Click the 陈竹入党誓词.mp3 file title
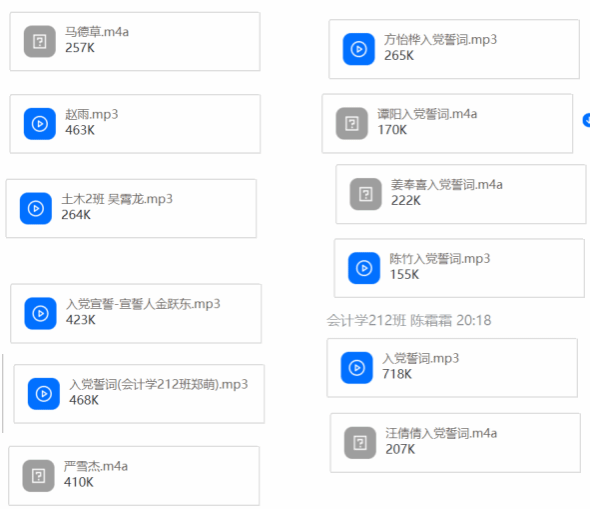This screenshot has width=590, height=509. (439, 259)
